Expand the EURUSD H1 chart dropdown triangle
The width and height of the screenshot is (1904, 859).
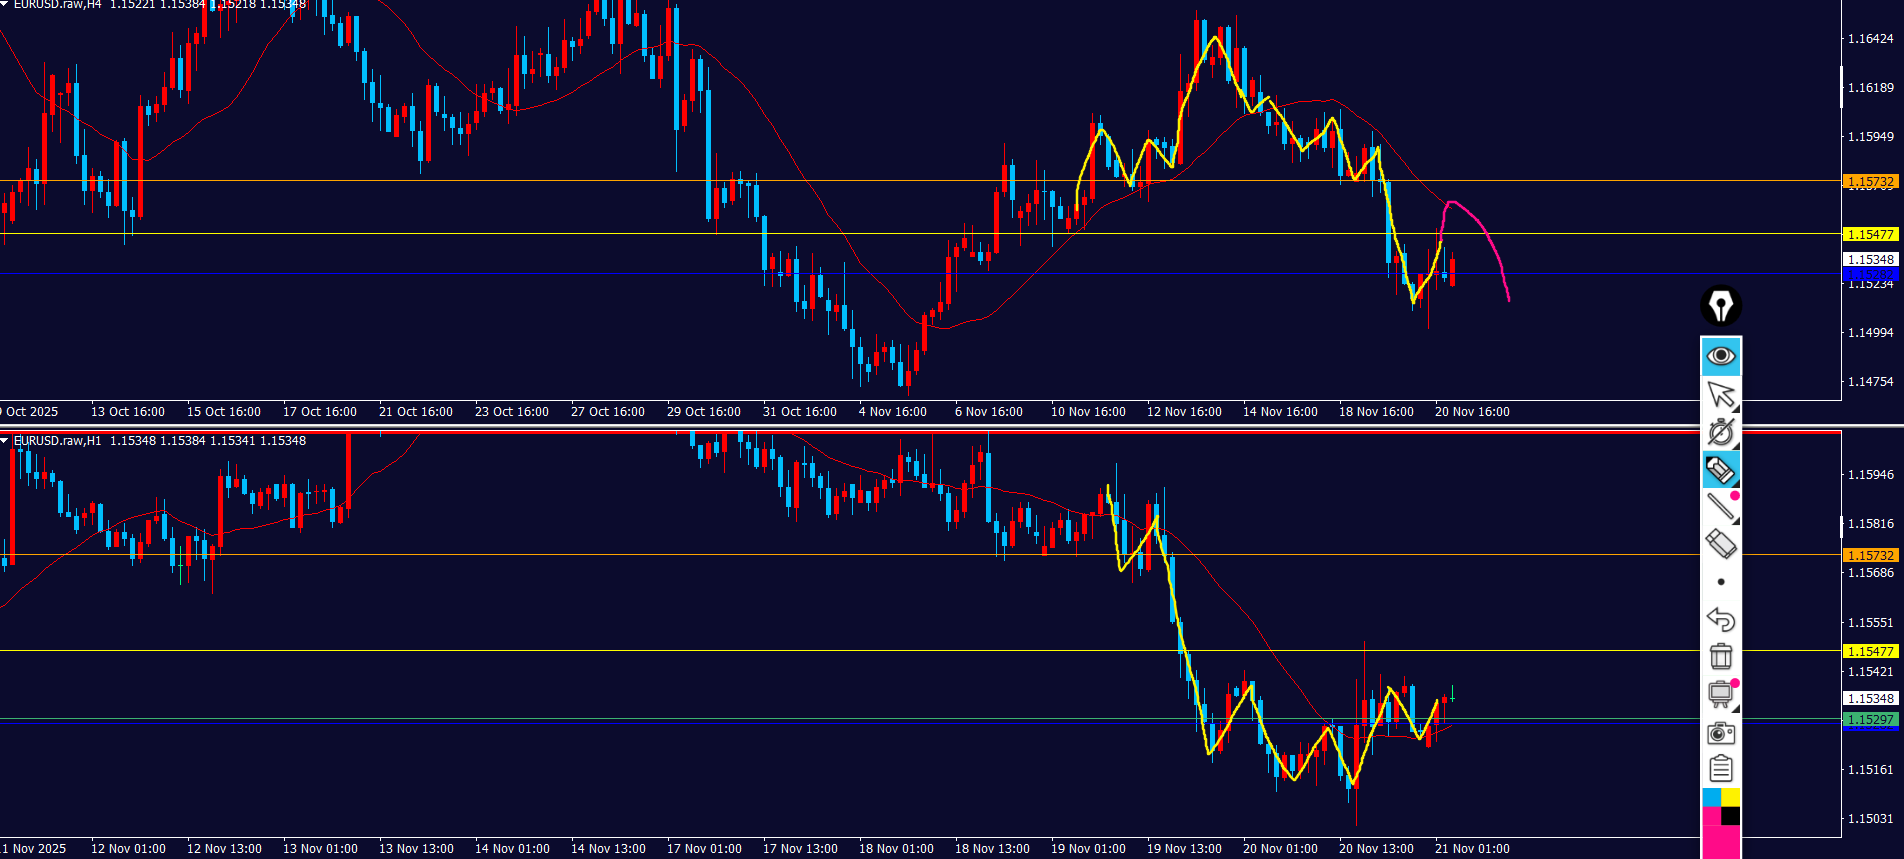5,441
